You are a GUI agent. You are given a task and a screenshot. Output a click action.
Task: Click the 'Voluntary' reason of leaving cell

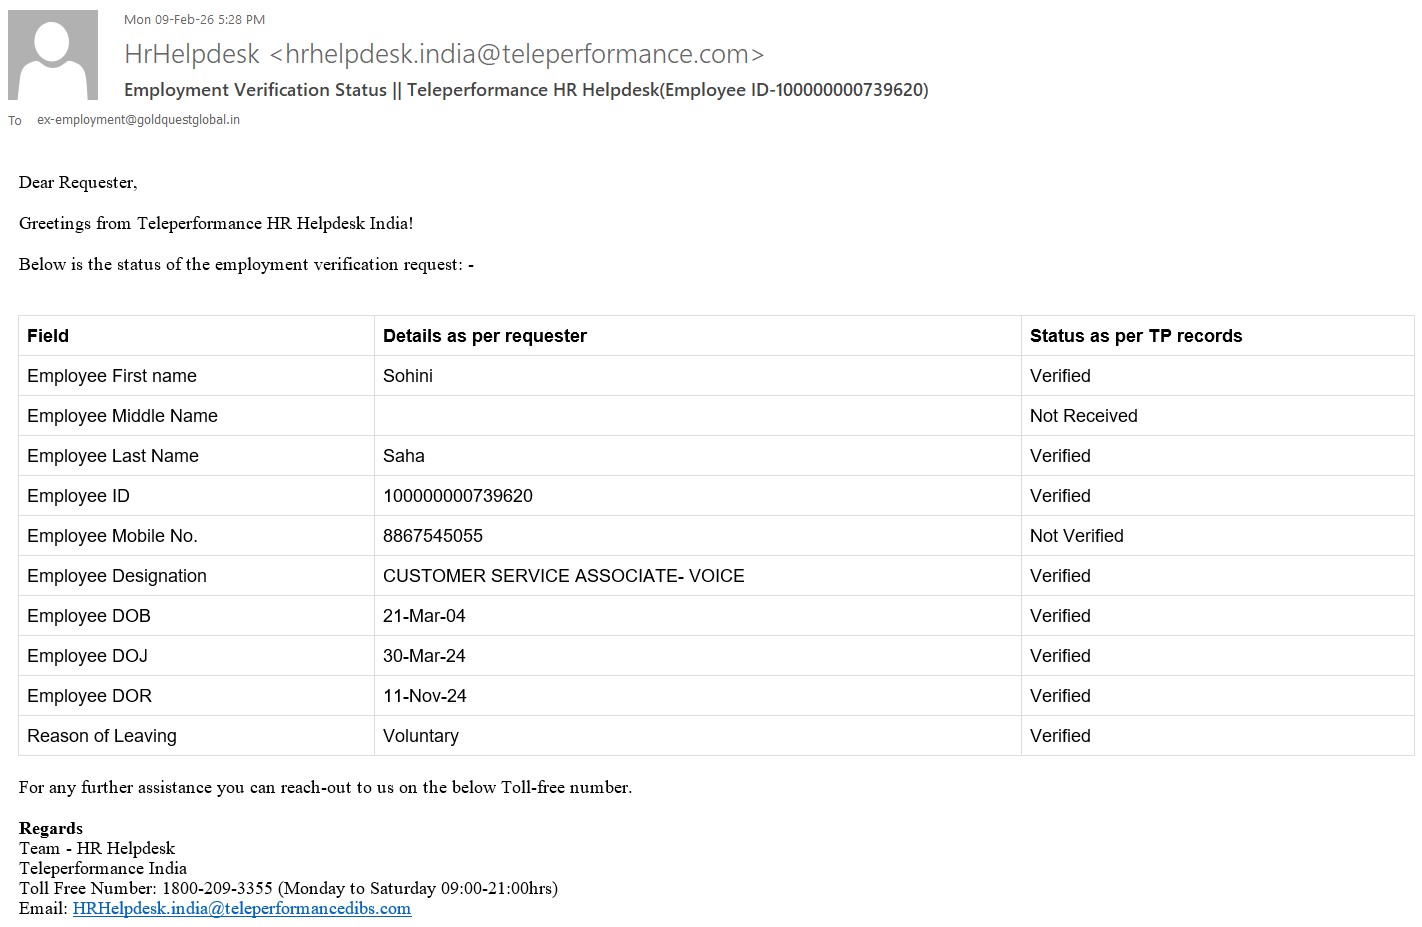(421, 736)
